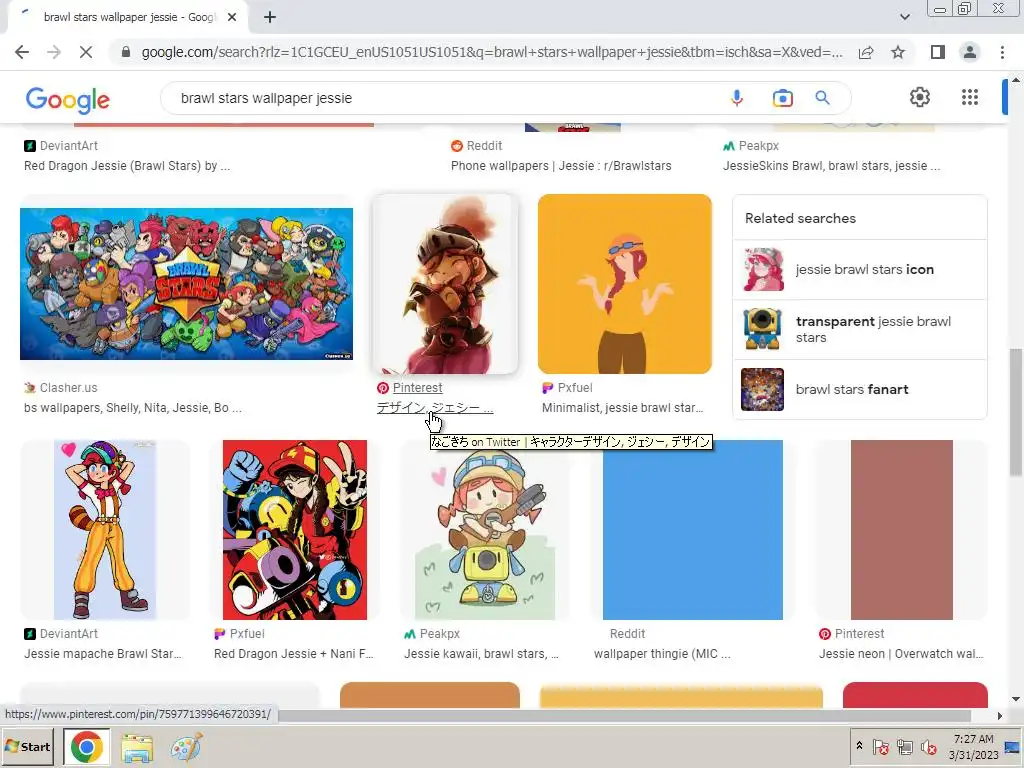This screenshot has height=768, width=1024.
Task: Select related search transparent jessie brawl stars
Action: [859, 330]
